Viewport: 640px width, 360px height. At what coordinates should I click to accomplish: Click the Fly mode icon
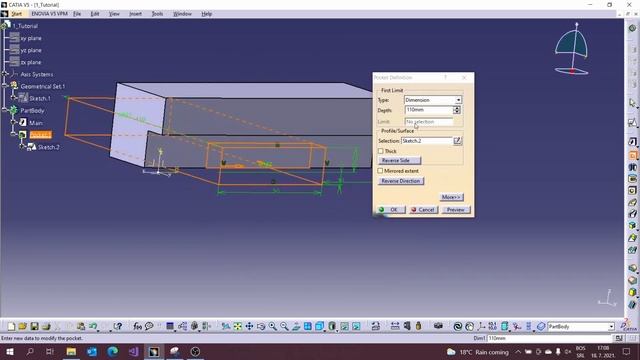(x=226, y=326)
